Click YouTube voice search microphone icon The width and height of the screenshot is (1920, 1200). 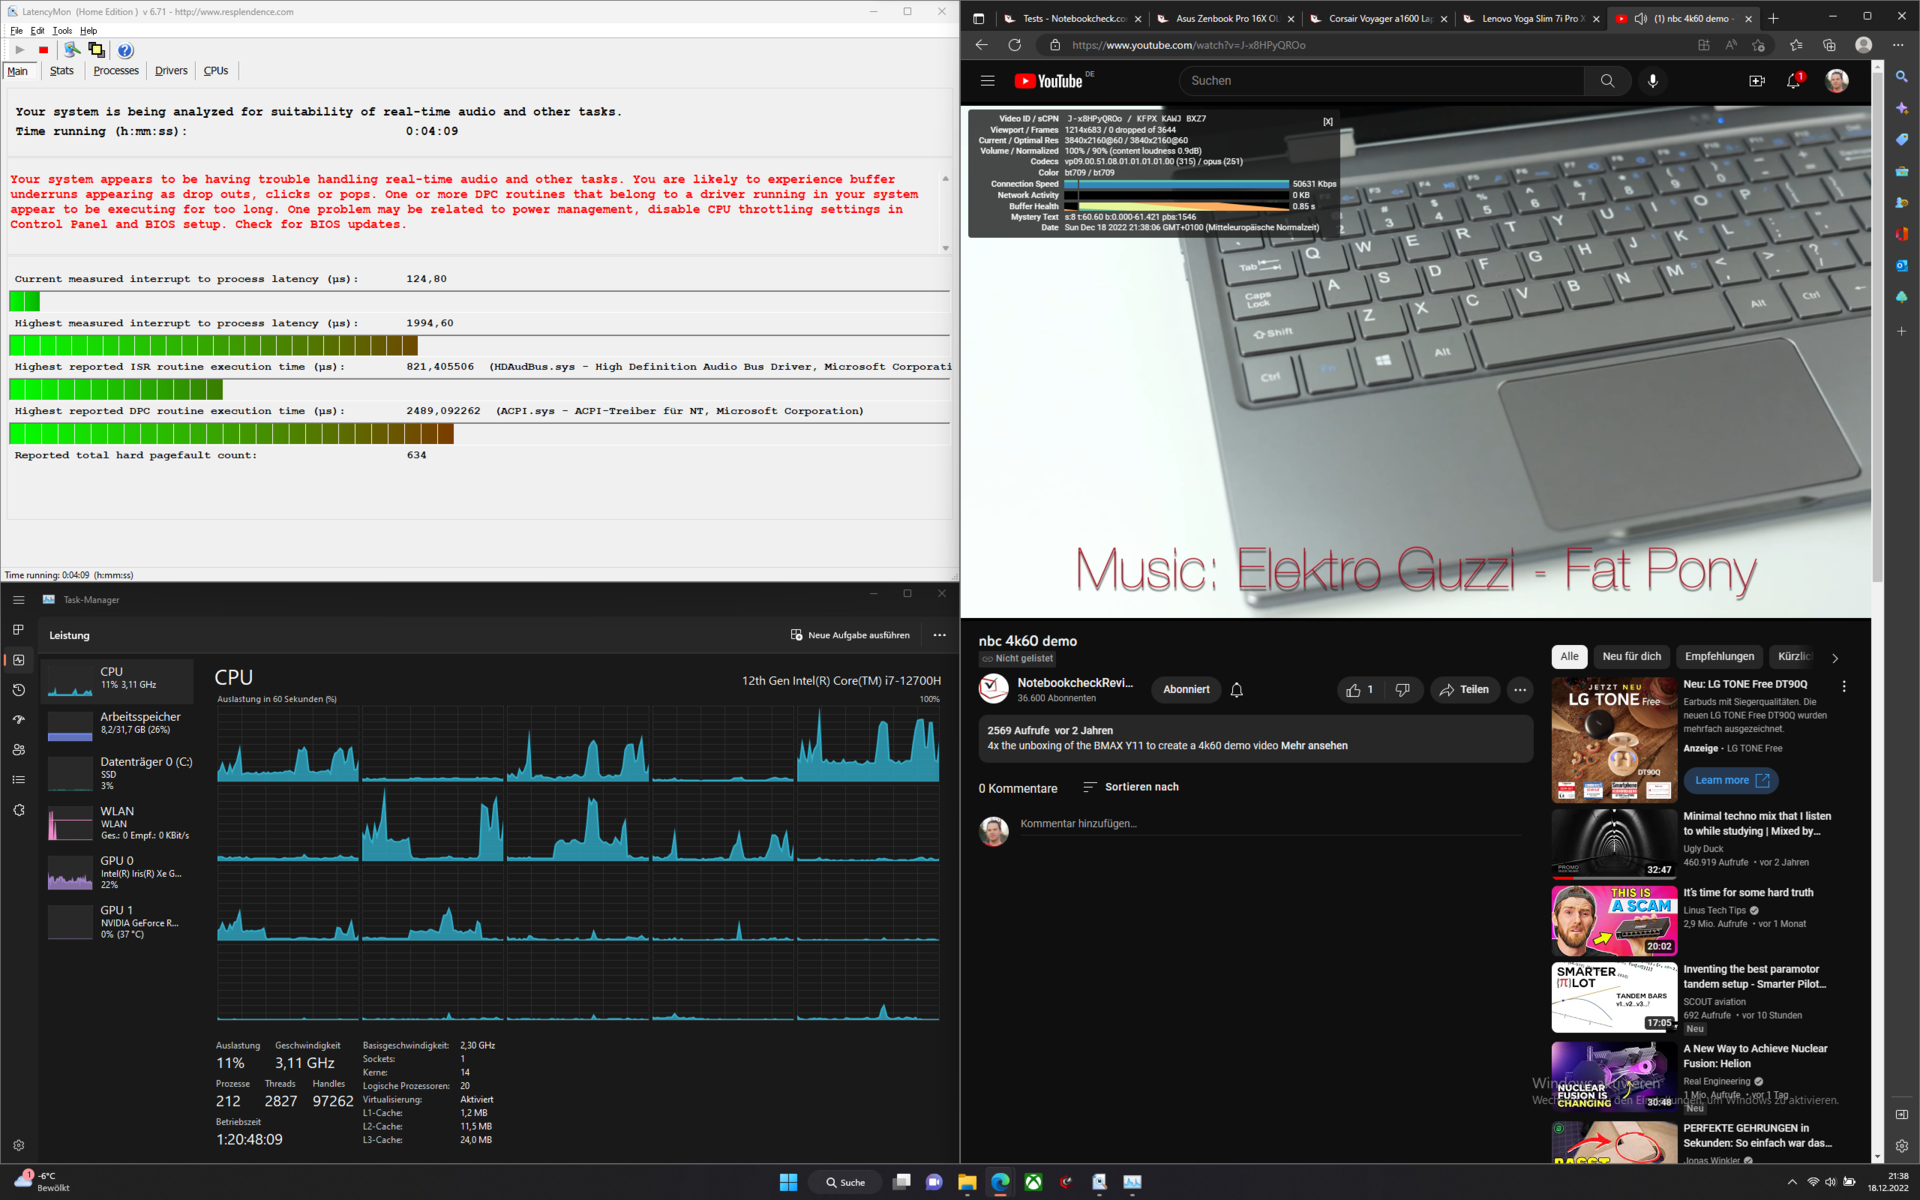tap(1652, 81)
